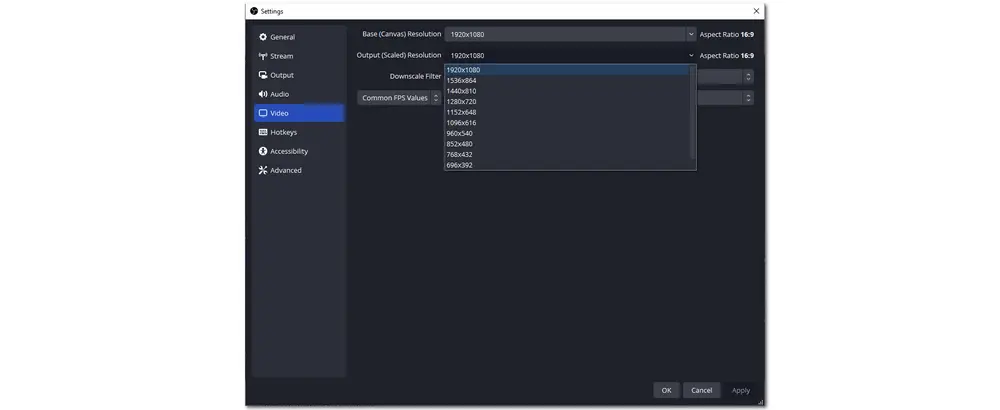Close the Settings window

click(x=756, y=11)
